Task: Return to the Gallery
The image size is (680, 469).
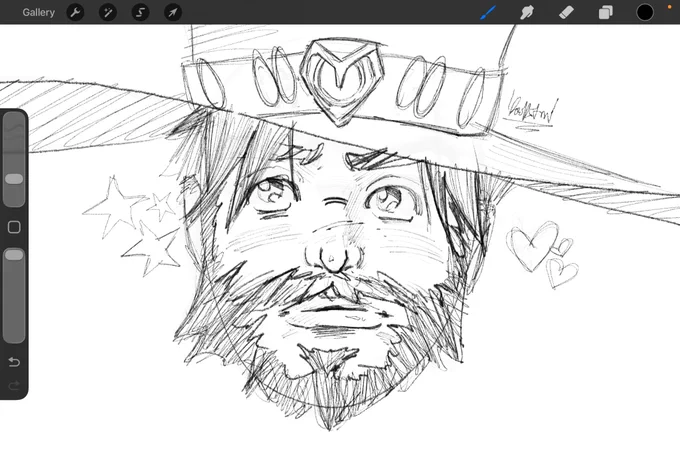Action: tap(39, 12)
